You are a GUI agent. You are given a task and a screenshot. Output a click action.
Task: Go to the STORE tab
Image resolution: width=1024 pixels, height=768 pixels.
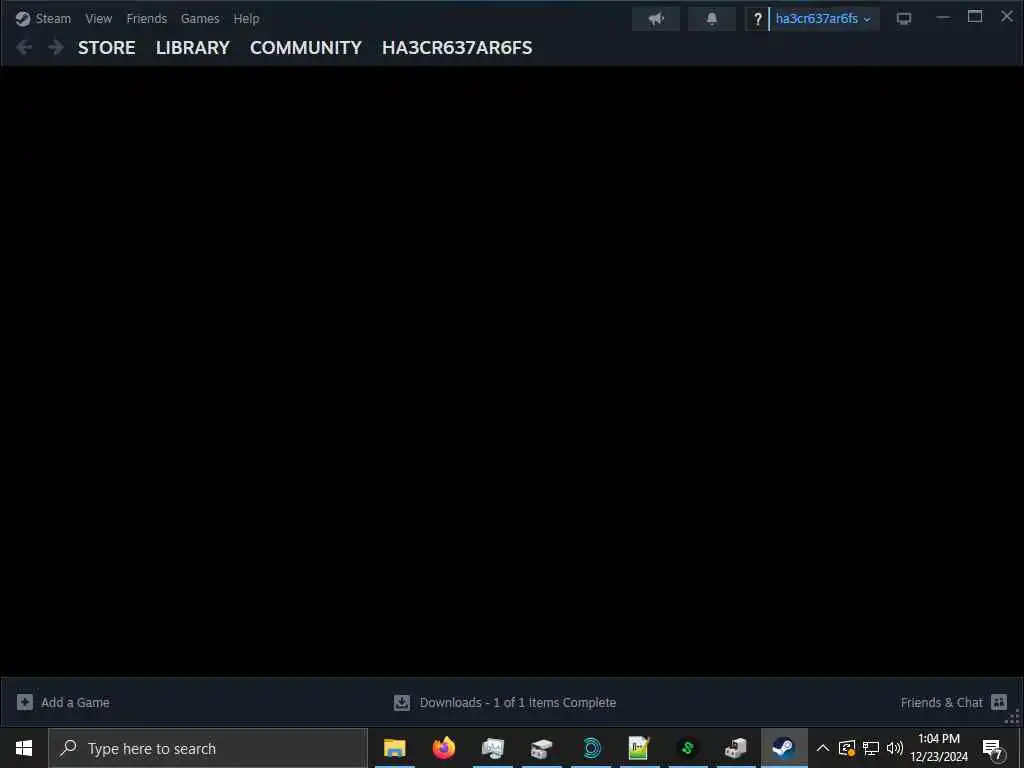[x=106, y=48]
